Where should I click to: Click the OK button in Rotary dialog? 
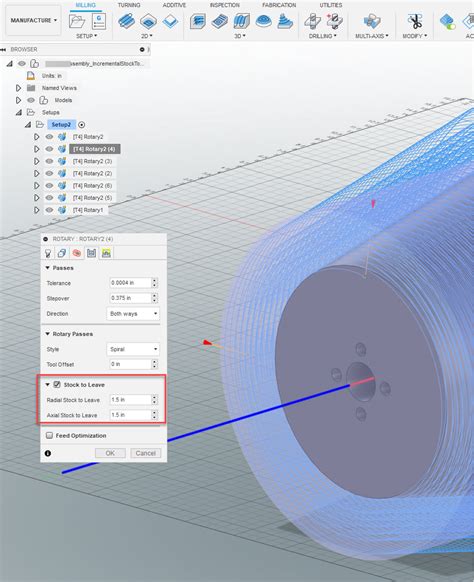click(x=110, y=453)
